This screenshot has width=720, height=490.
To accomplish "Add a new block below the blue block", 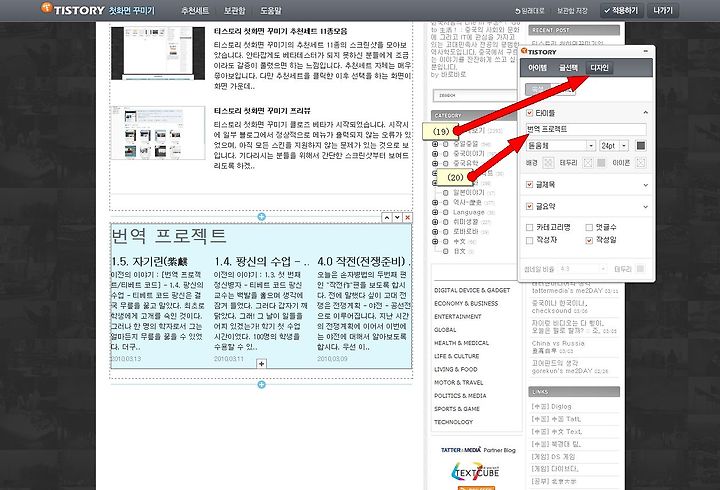I will click(x=261, y=384).
